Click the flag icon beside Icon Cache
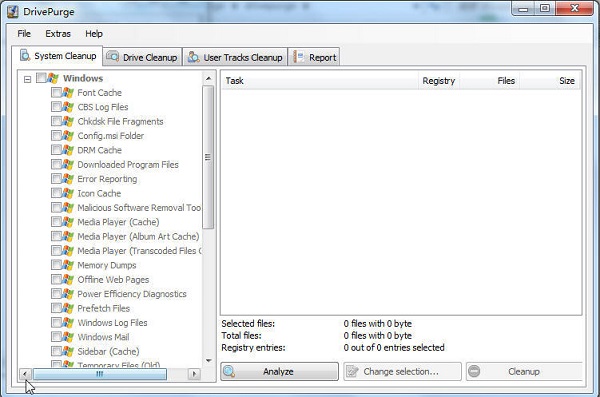The height and width of the screenshot is (397, 600). tap(68, 193)
